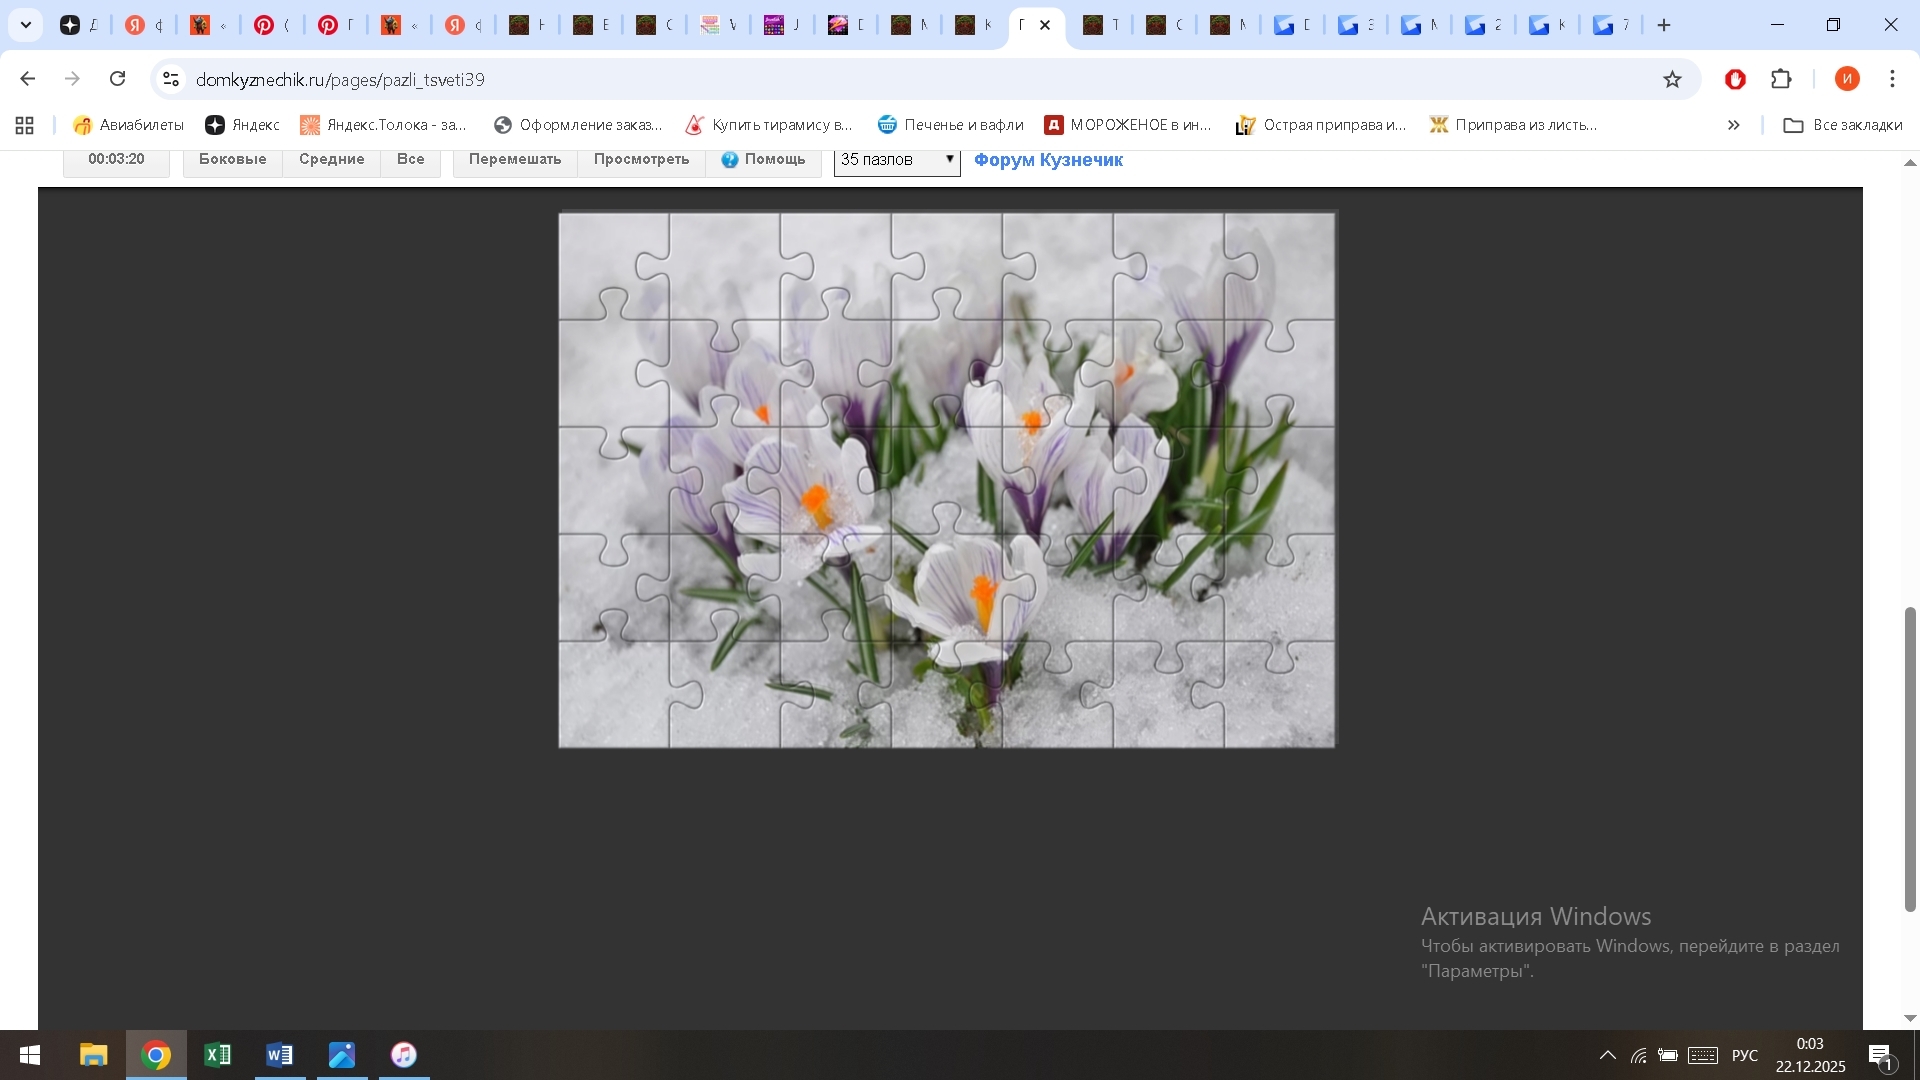Open Word from the taskbar
The height and width of the screenshot is (1080, 1920).
(x=280, y=1055)
